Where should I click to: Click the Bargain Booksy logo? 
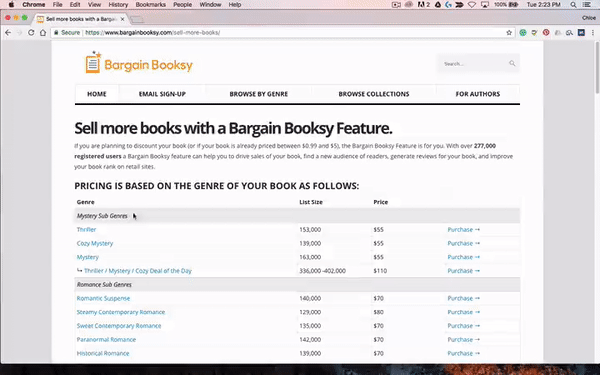click(139, 62)
